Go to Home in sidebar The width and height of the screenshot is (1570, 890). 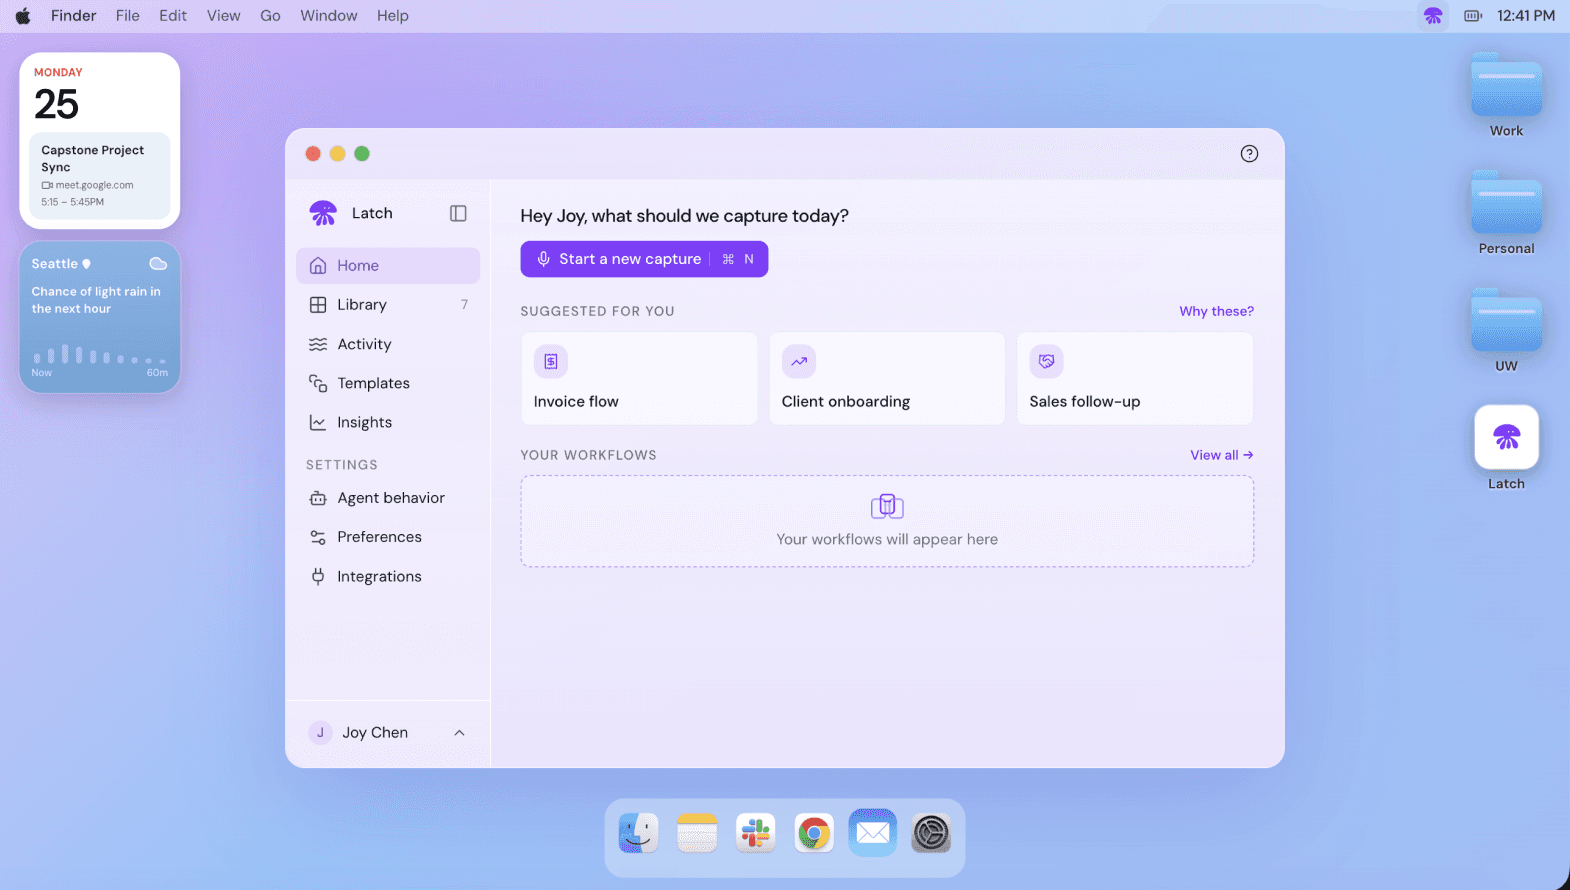pyautogui.click(x=388, y=265)
